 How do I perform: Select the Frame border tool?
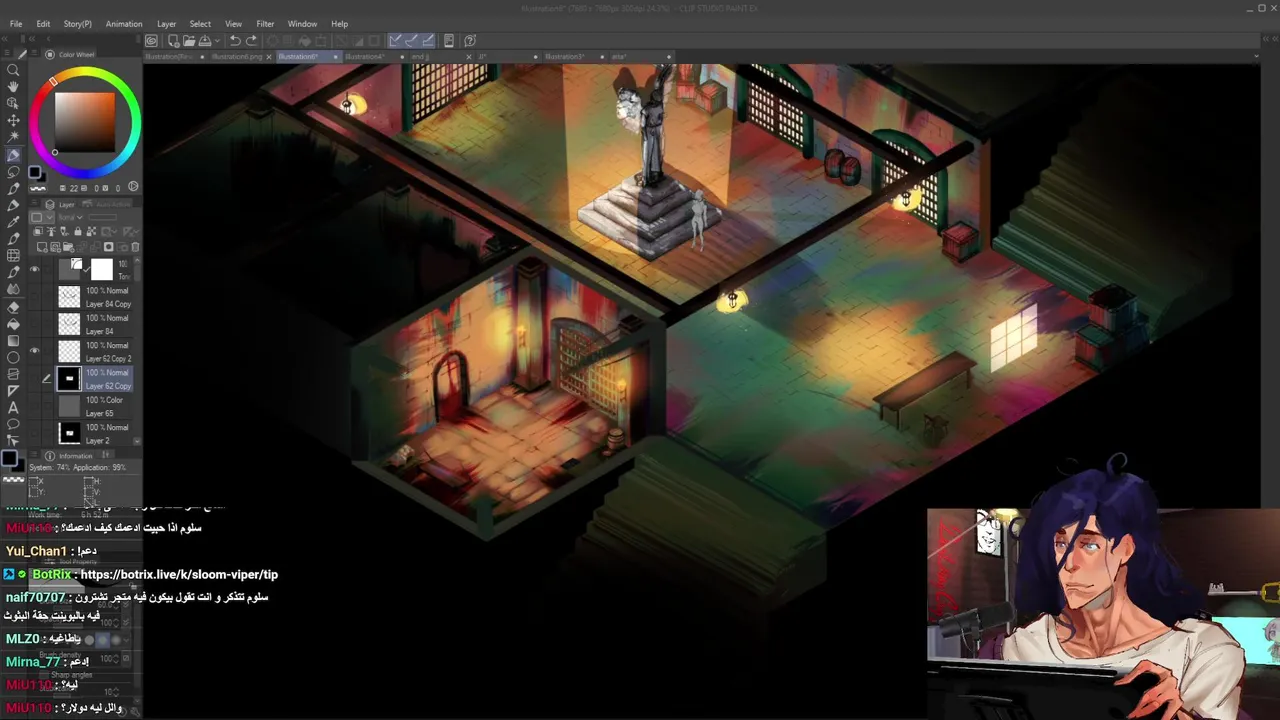pos(13,374)
